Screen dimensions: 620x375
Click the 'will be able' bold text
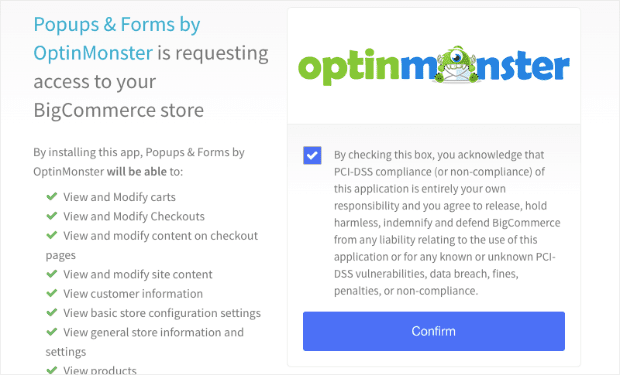137,172
